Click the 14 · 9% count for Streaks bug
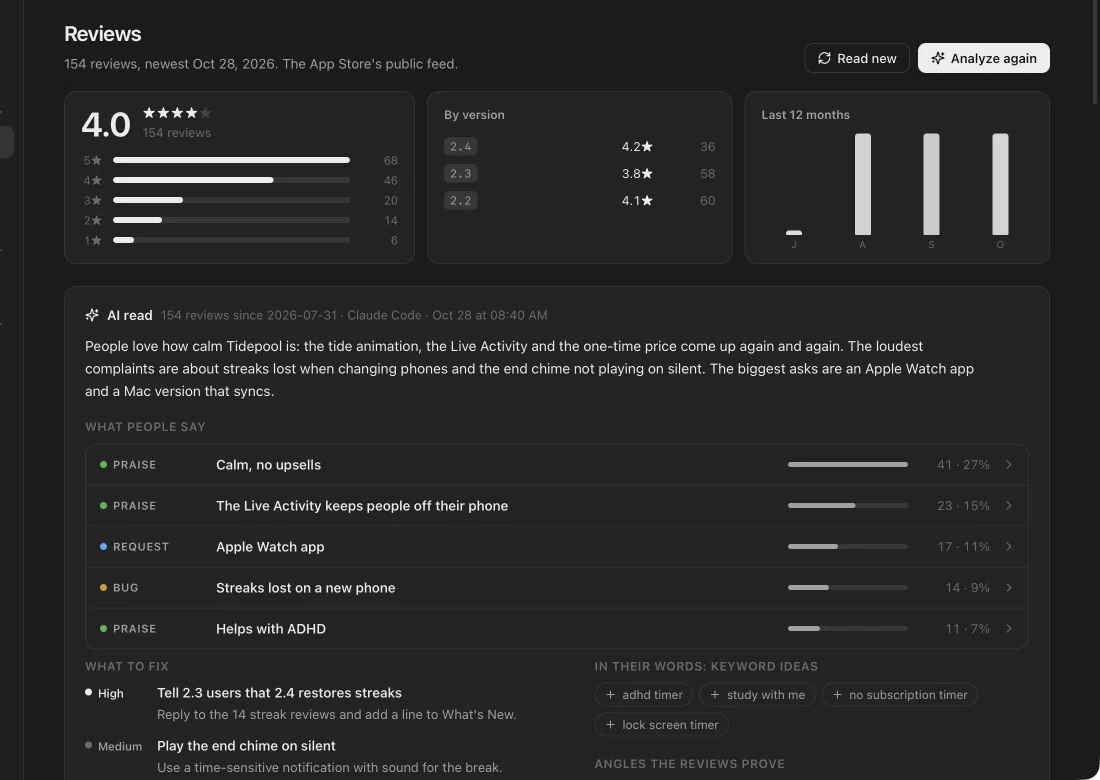Viewport: 1100px width, 780px height. point(967,588)
